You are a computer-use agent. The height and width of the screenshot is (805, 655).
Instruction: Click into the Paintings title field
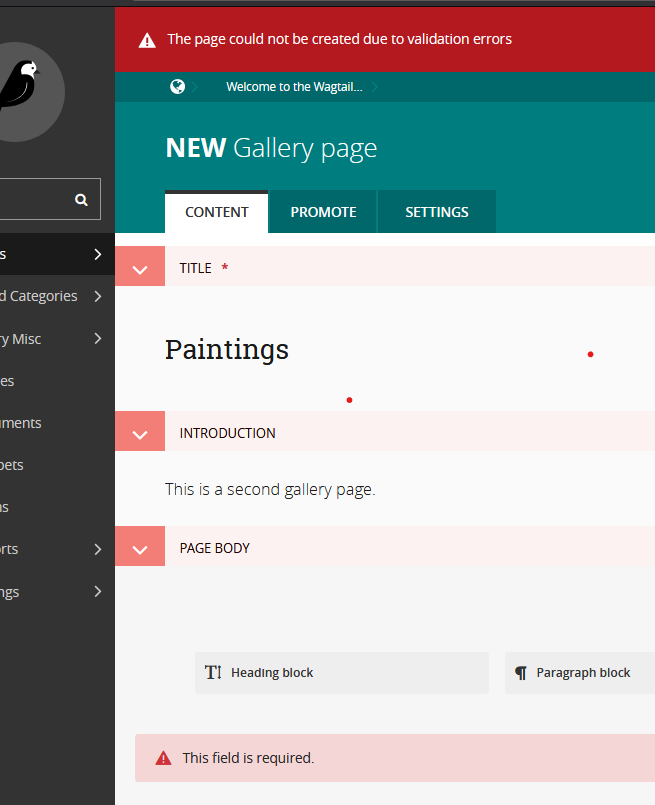click(x=227, y=350)
